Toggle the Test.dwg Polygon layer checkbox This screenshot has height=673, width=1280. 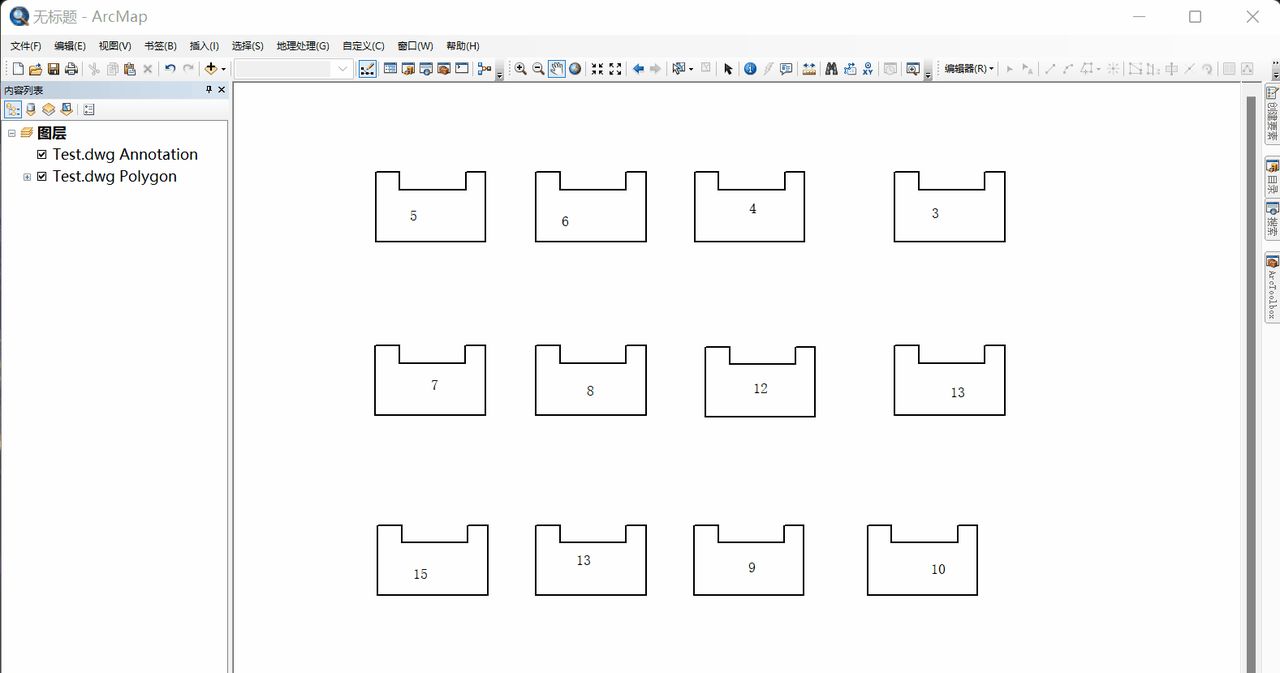42,176
